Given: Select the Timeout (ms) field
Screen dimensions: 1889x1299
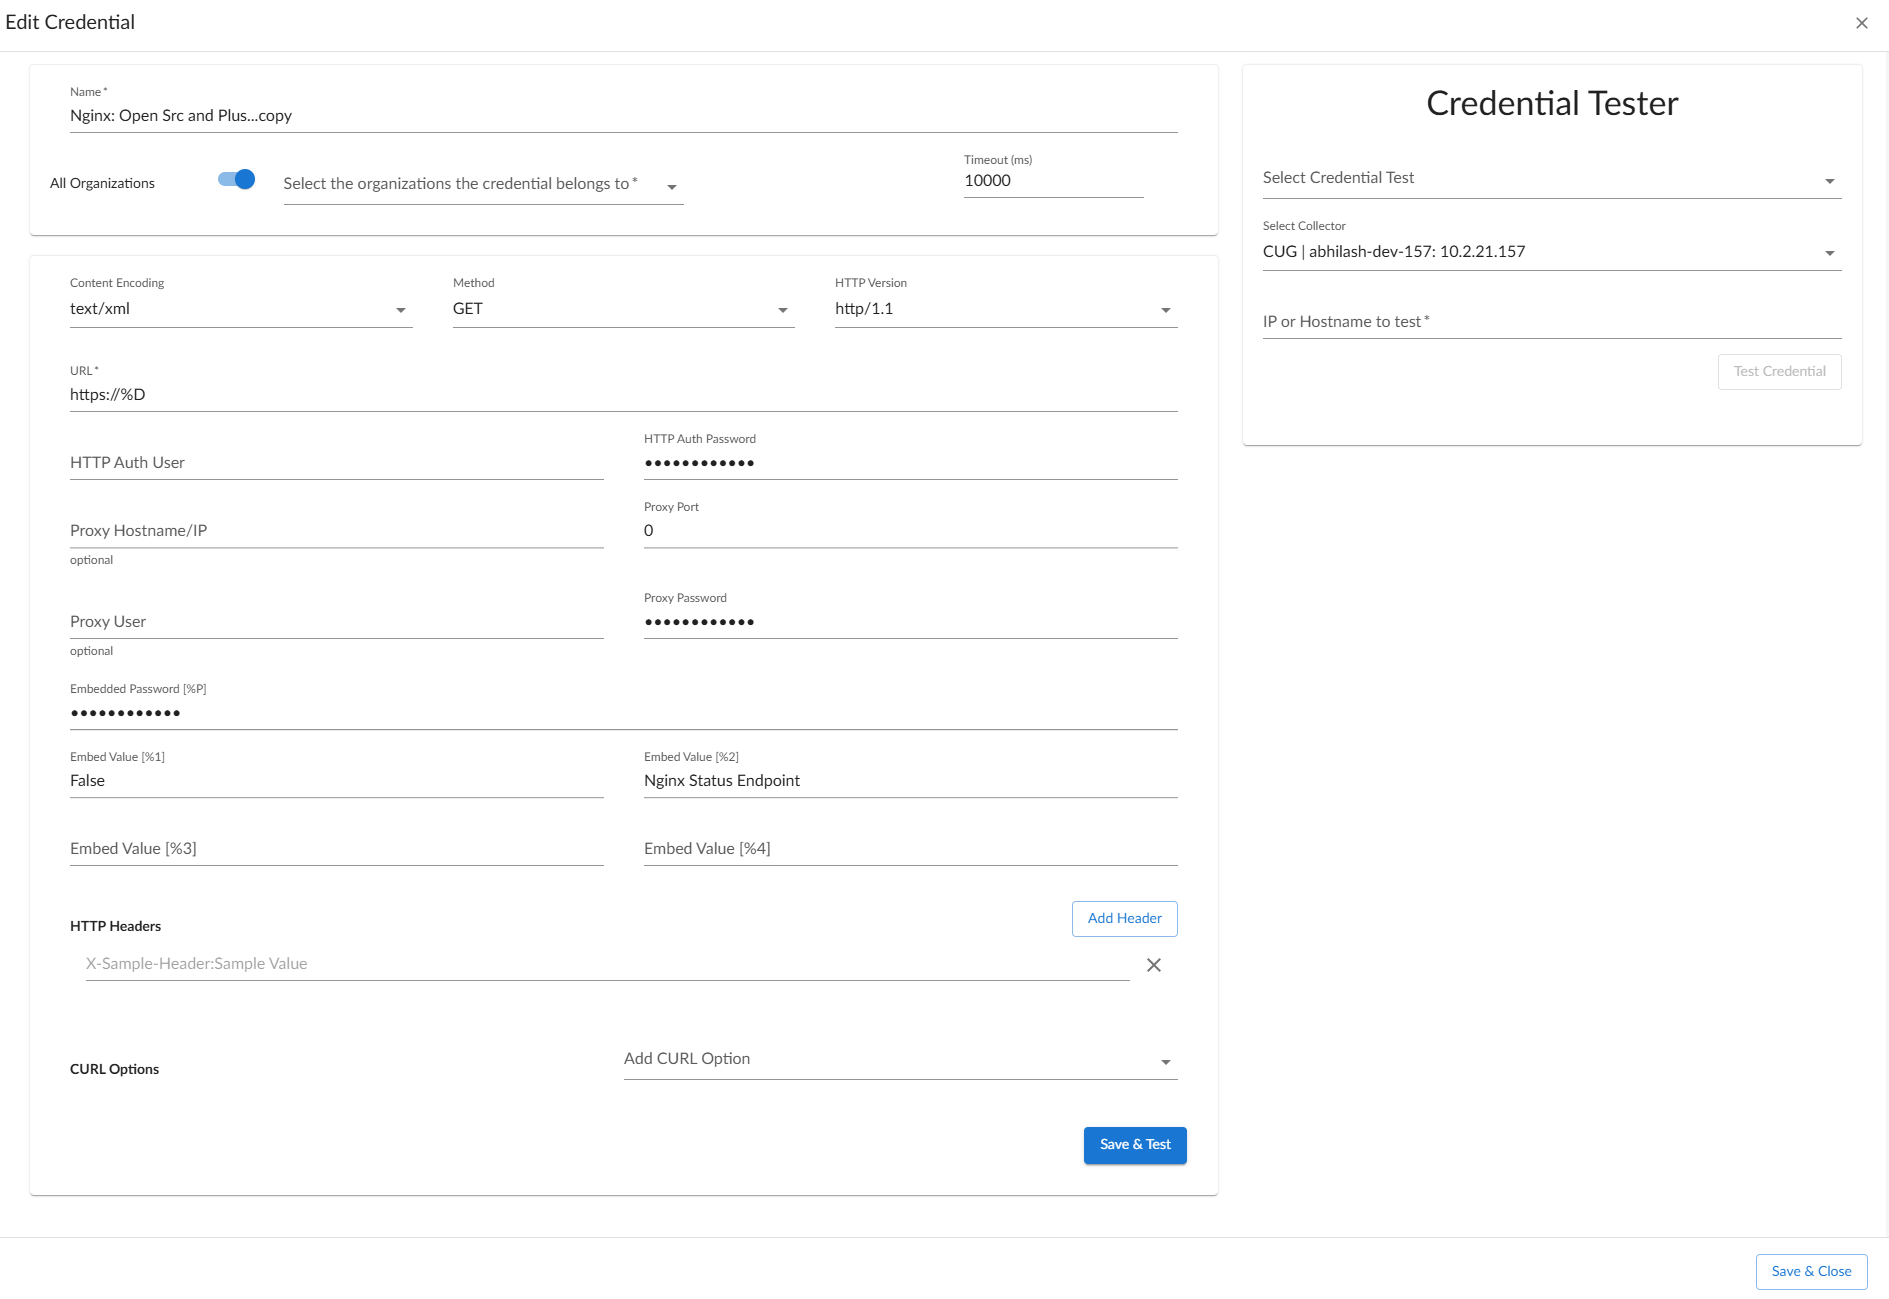Looking at the screenshot, I should (1052, 181).
